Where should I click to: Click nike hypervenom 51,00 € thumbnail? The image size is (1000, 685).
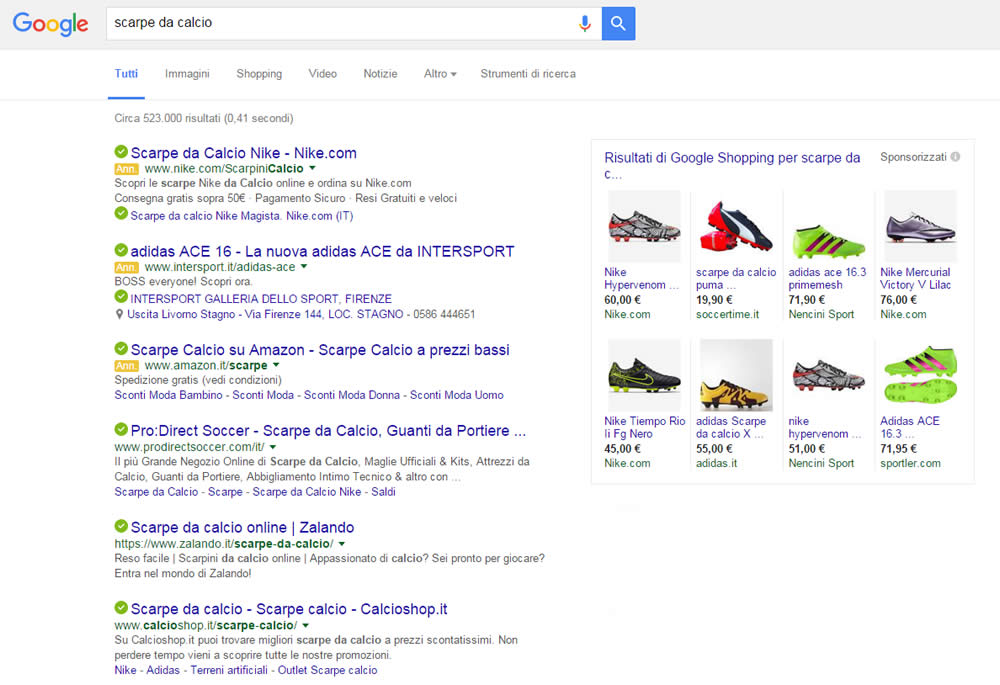828,375
